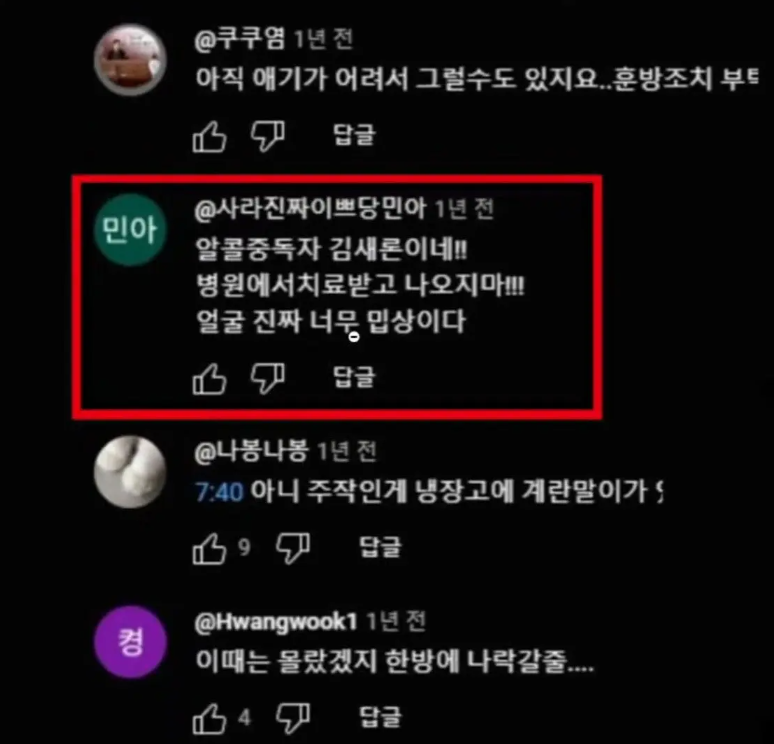Viewport: 774px width, 744px height.
Task: Like the comment by @사라진짜이쁘당민아
Action: point(209,379)
